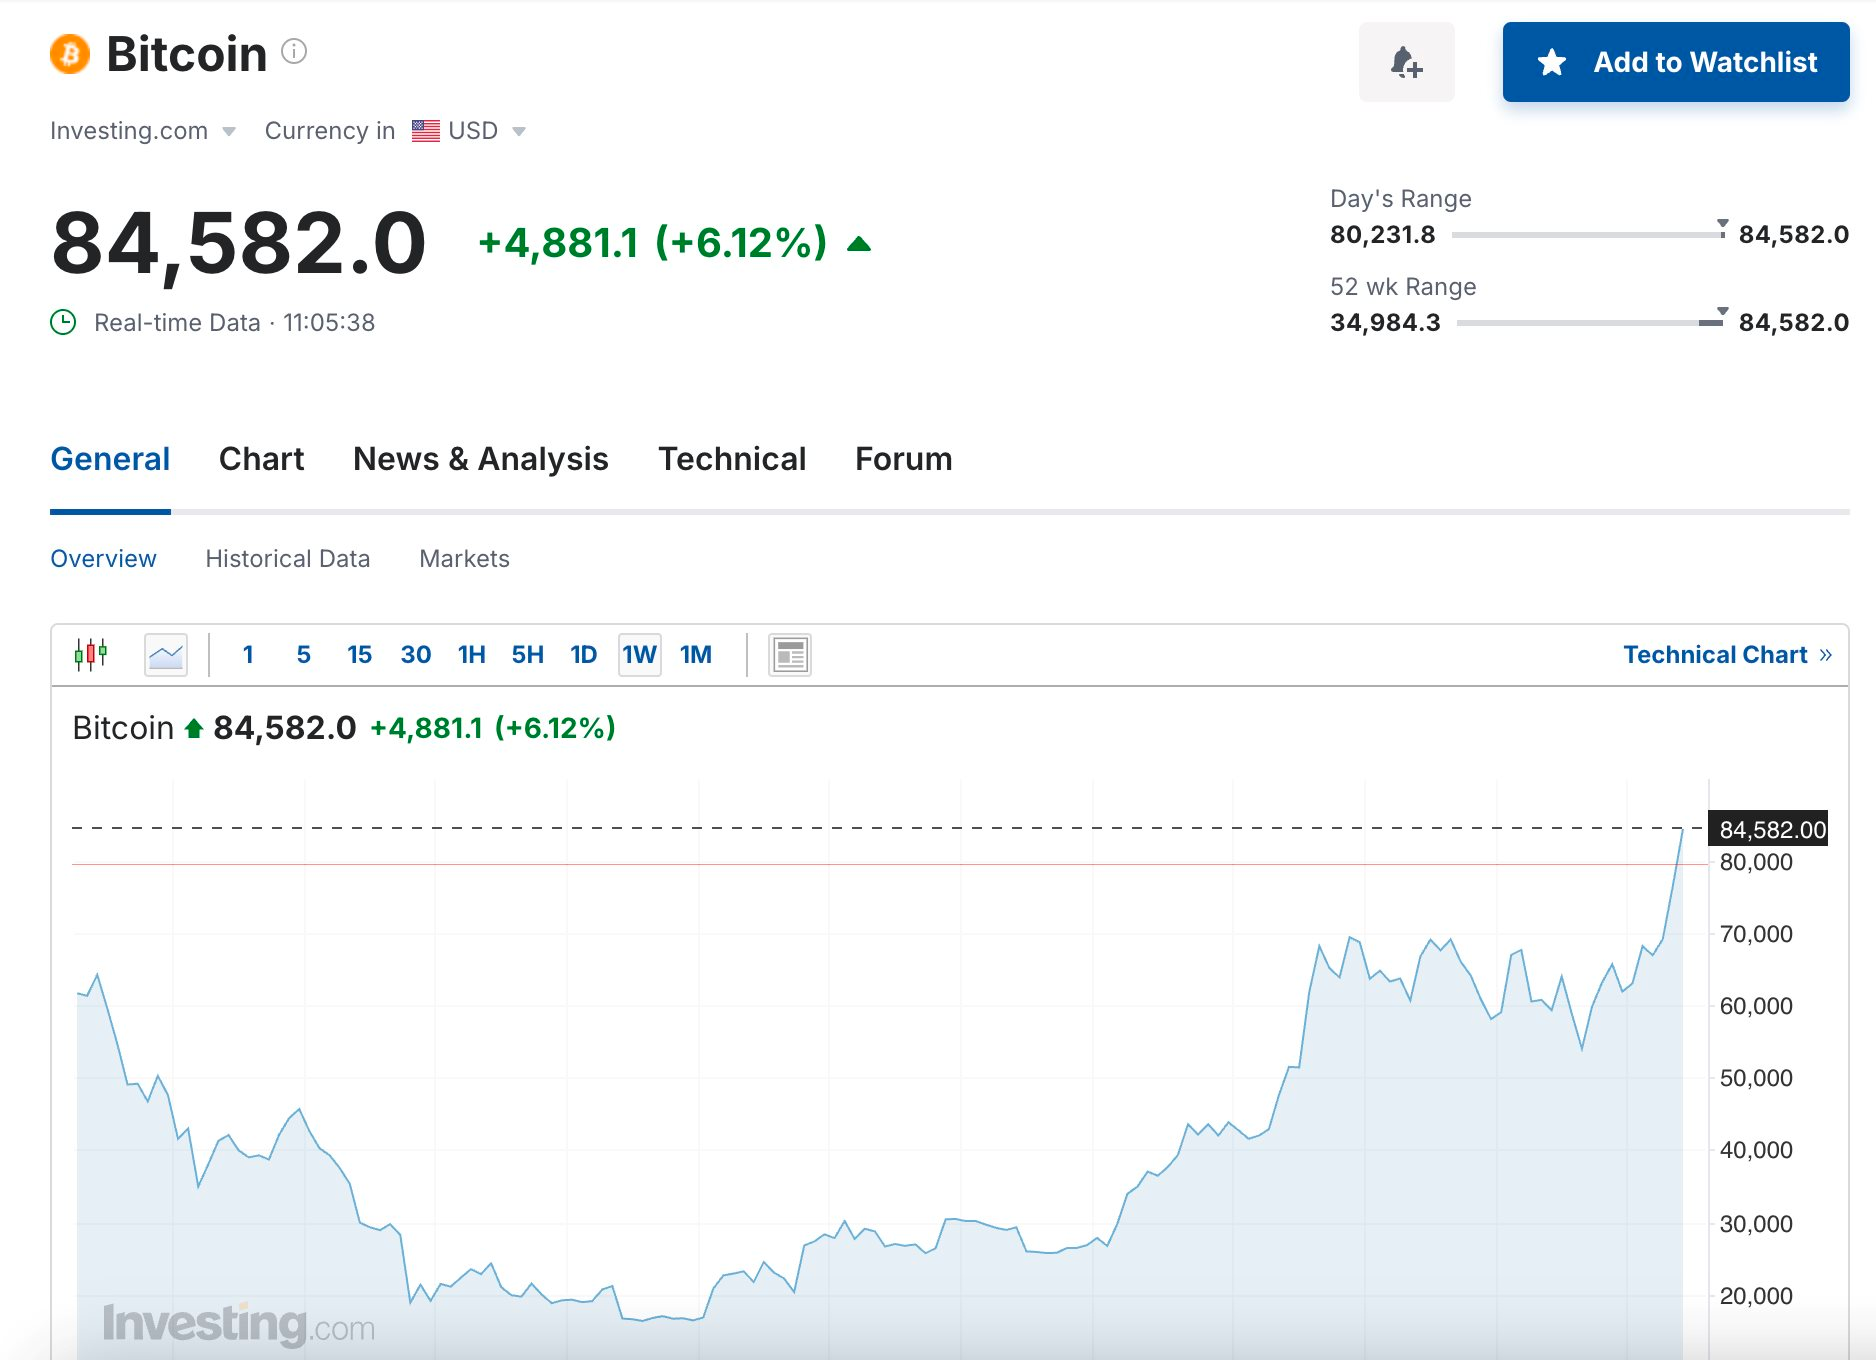Click the Bitcoin info icon

[294, 51]
